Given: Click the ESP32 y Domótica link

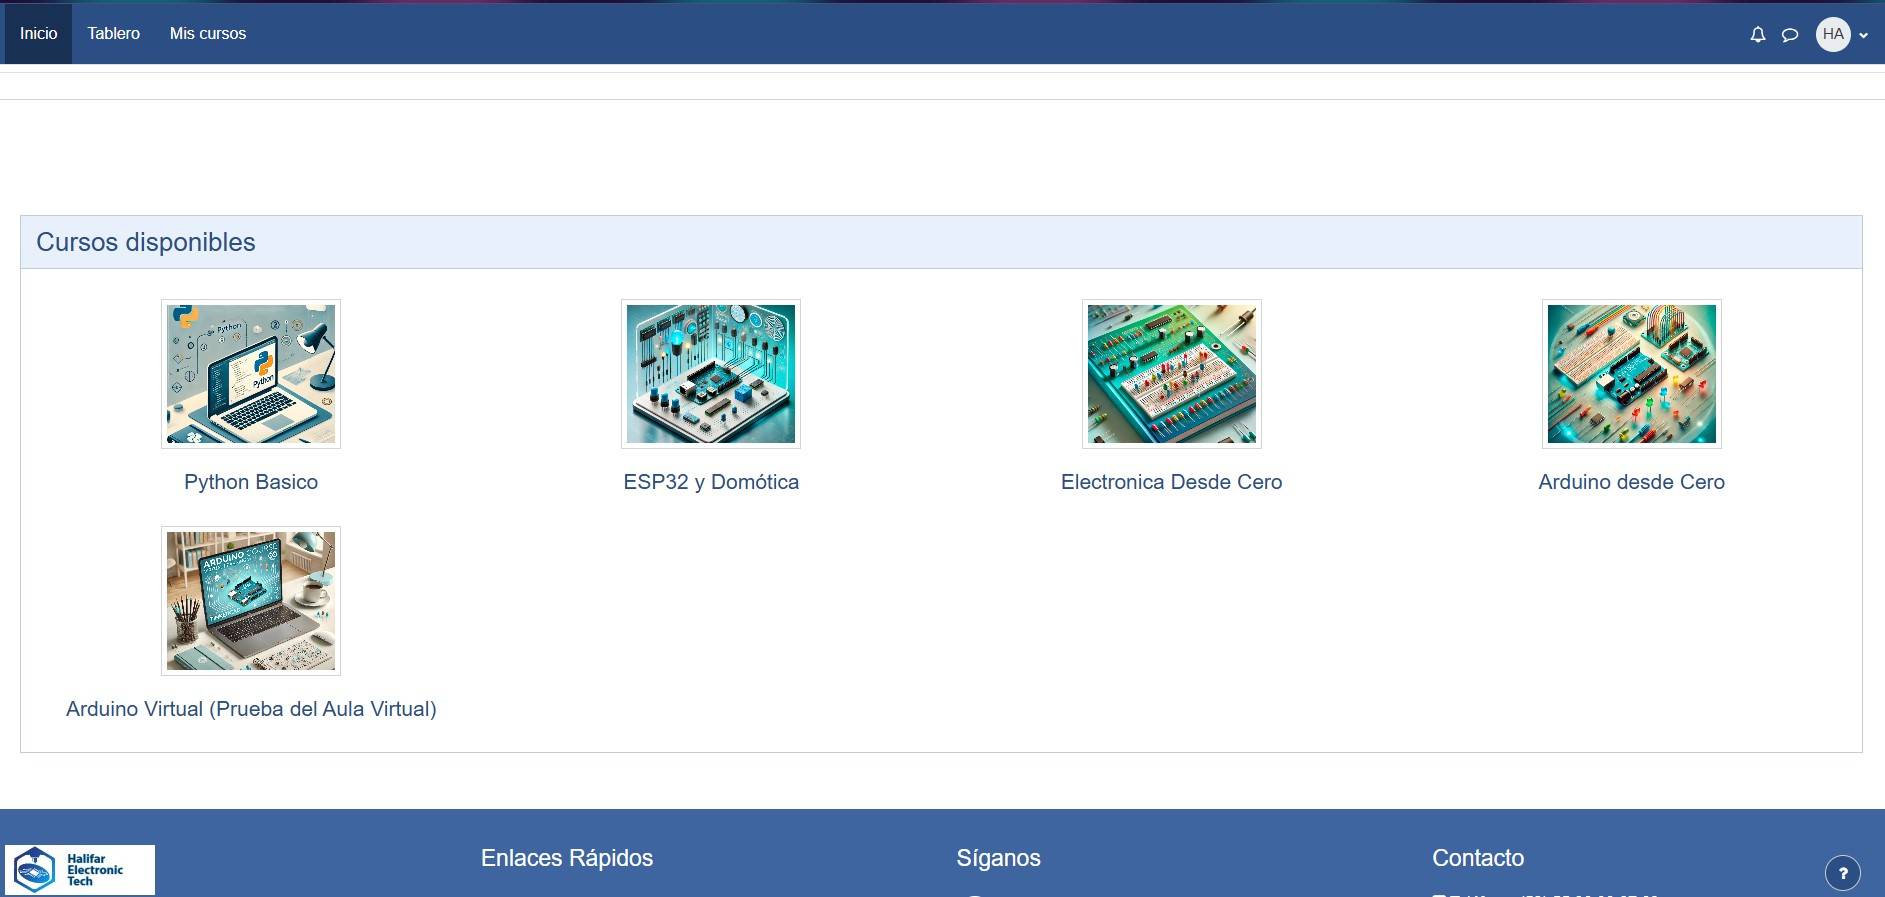Looking at the screenshot, I should 711,482.
